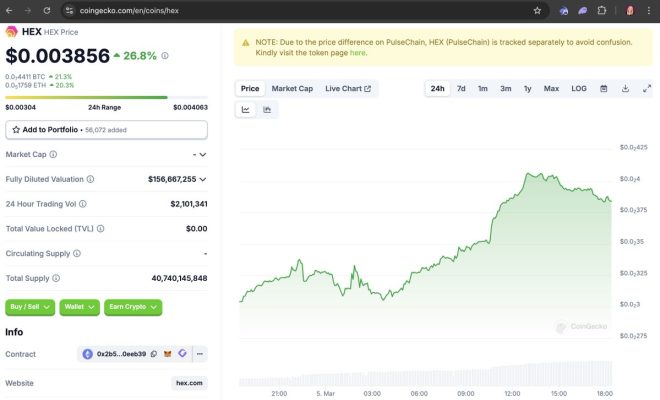
Task: Add token to MetaMask fox icon
Action: (x=168, y=354)
